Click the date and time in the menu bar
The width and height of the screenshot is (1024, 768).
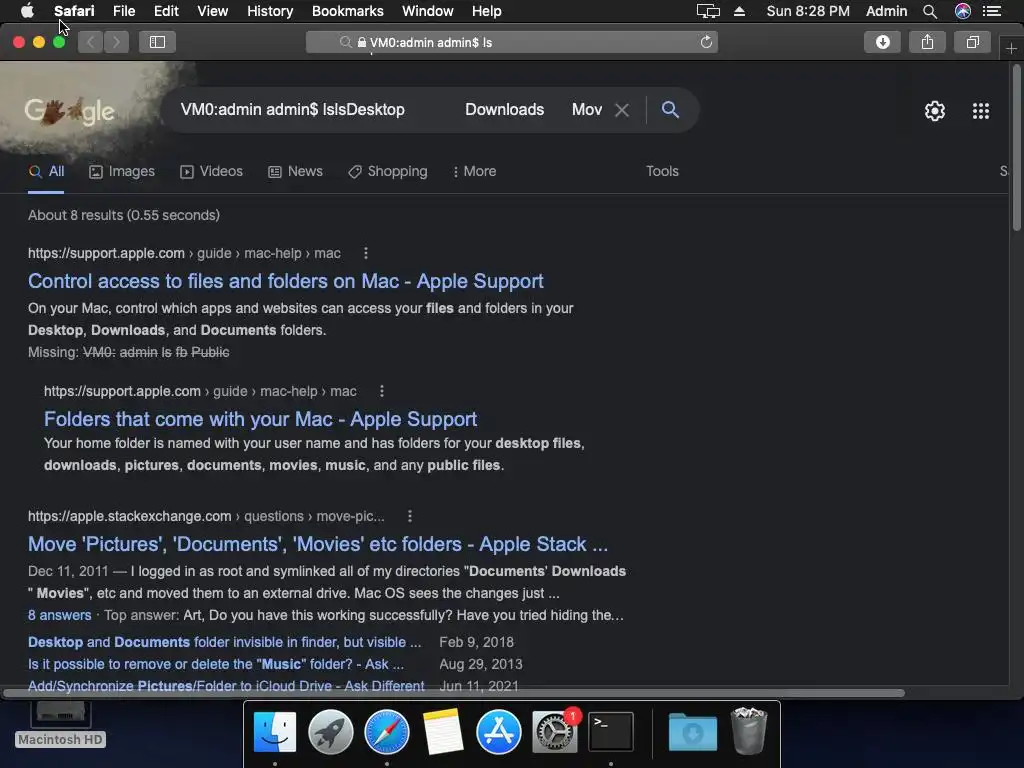[x=808, y=11]
